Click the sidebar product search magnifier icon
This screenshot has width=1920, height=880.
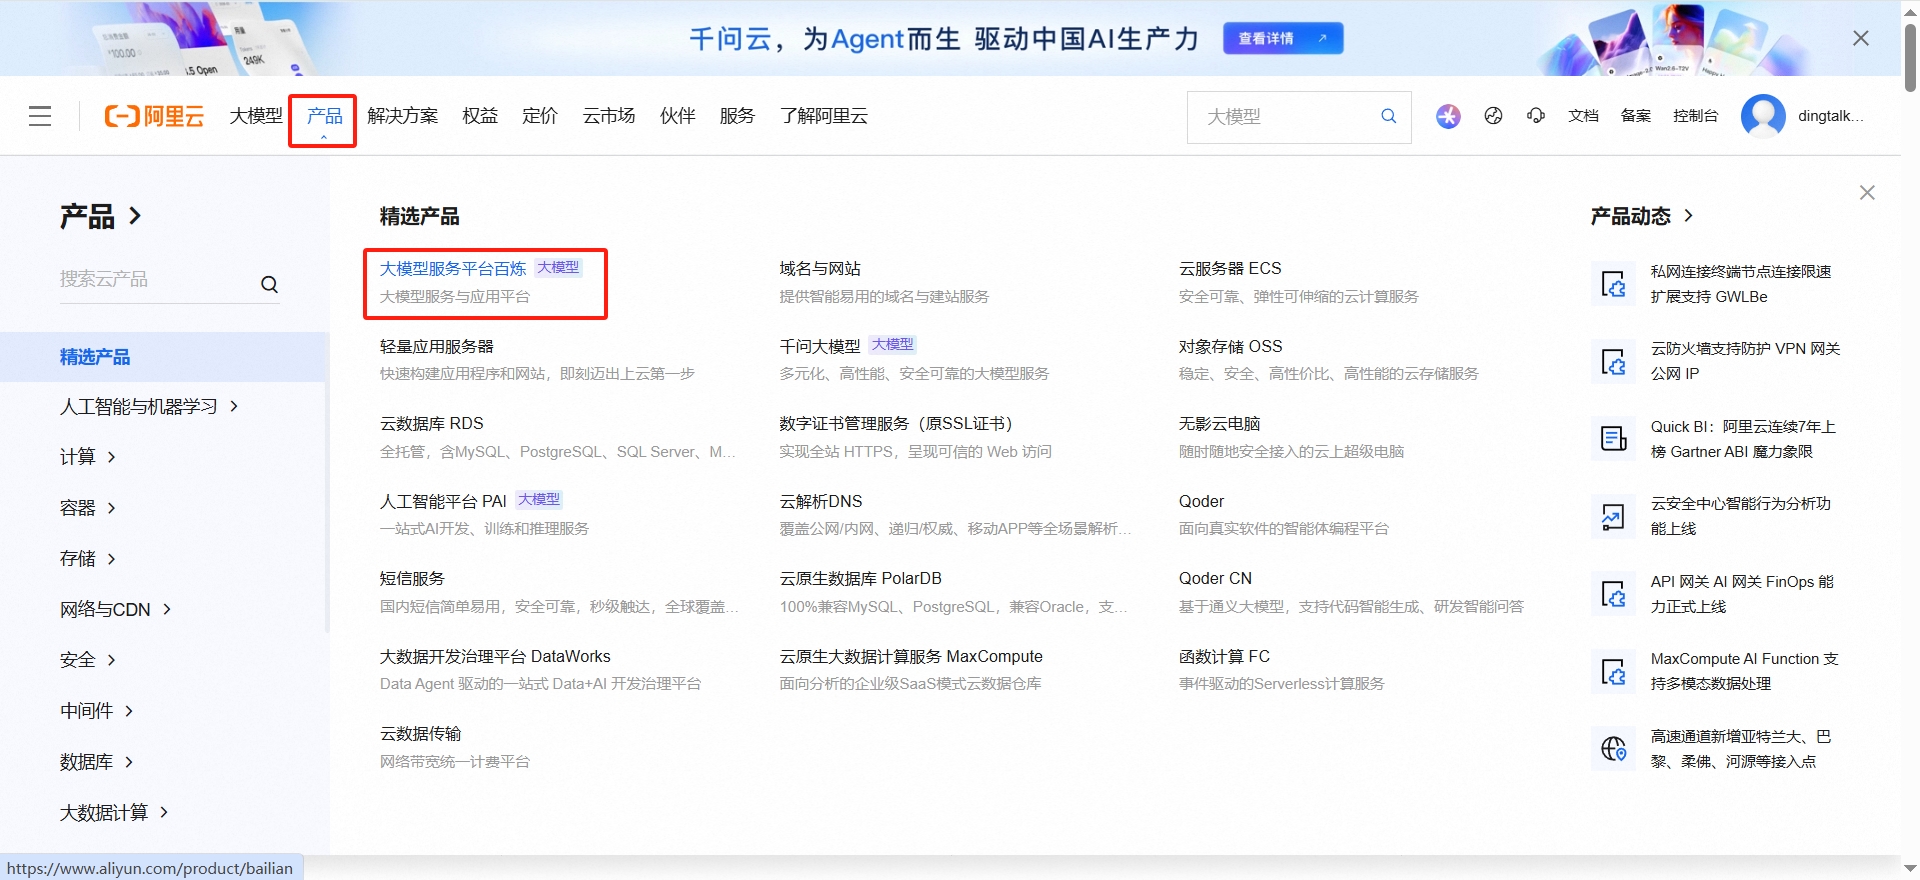tap(269, 284)
